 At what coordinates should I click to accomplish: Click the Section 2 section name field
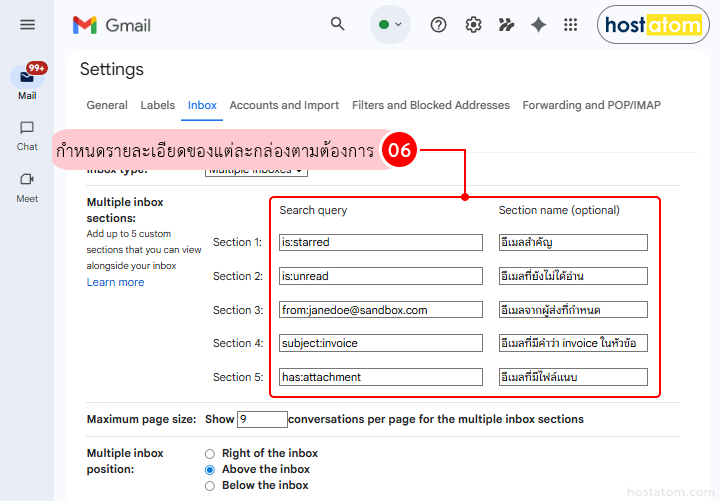pyautogui.click(x=573, y=276)
